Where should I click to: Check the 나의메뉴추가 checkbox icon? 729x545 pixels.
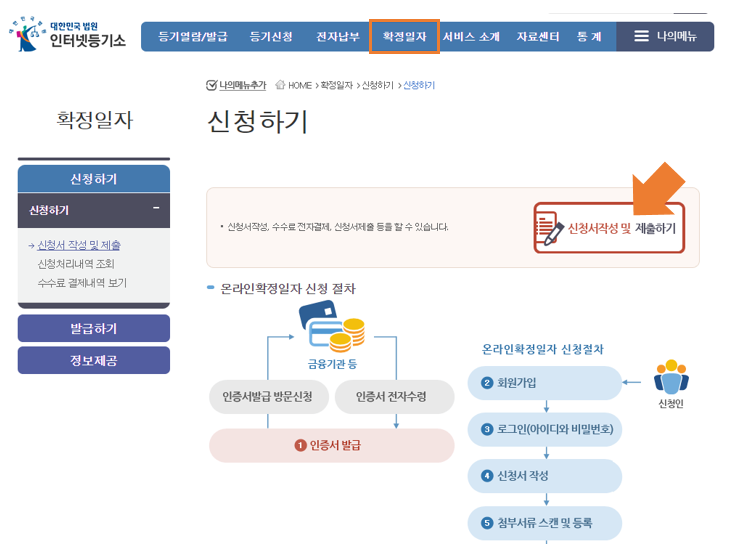[x=211, y=85]
